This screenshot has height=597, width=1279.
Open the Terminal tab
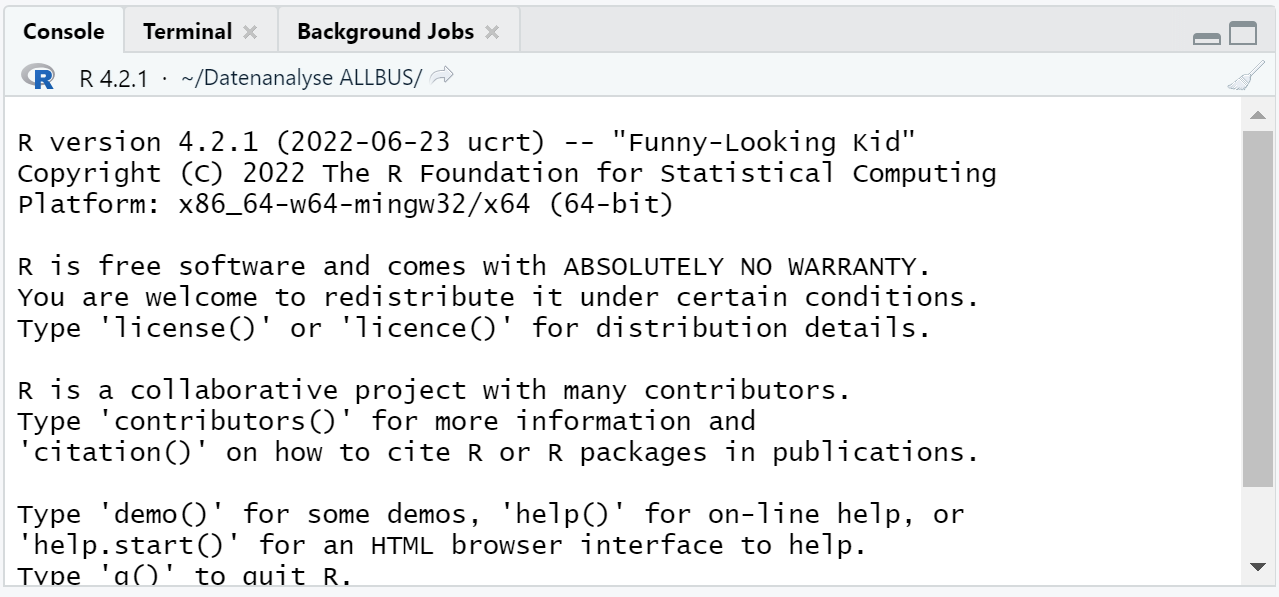pos(187,31)
